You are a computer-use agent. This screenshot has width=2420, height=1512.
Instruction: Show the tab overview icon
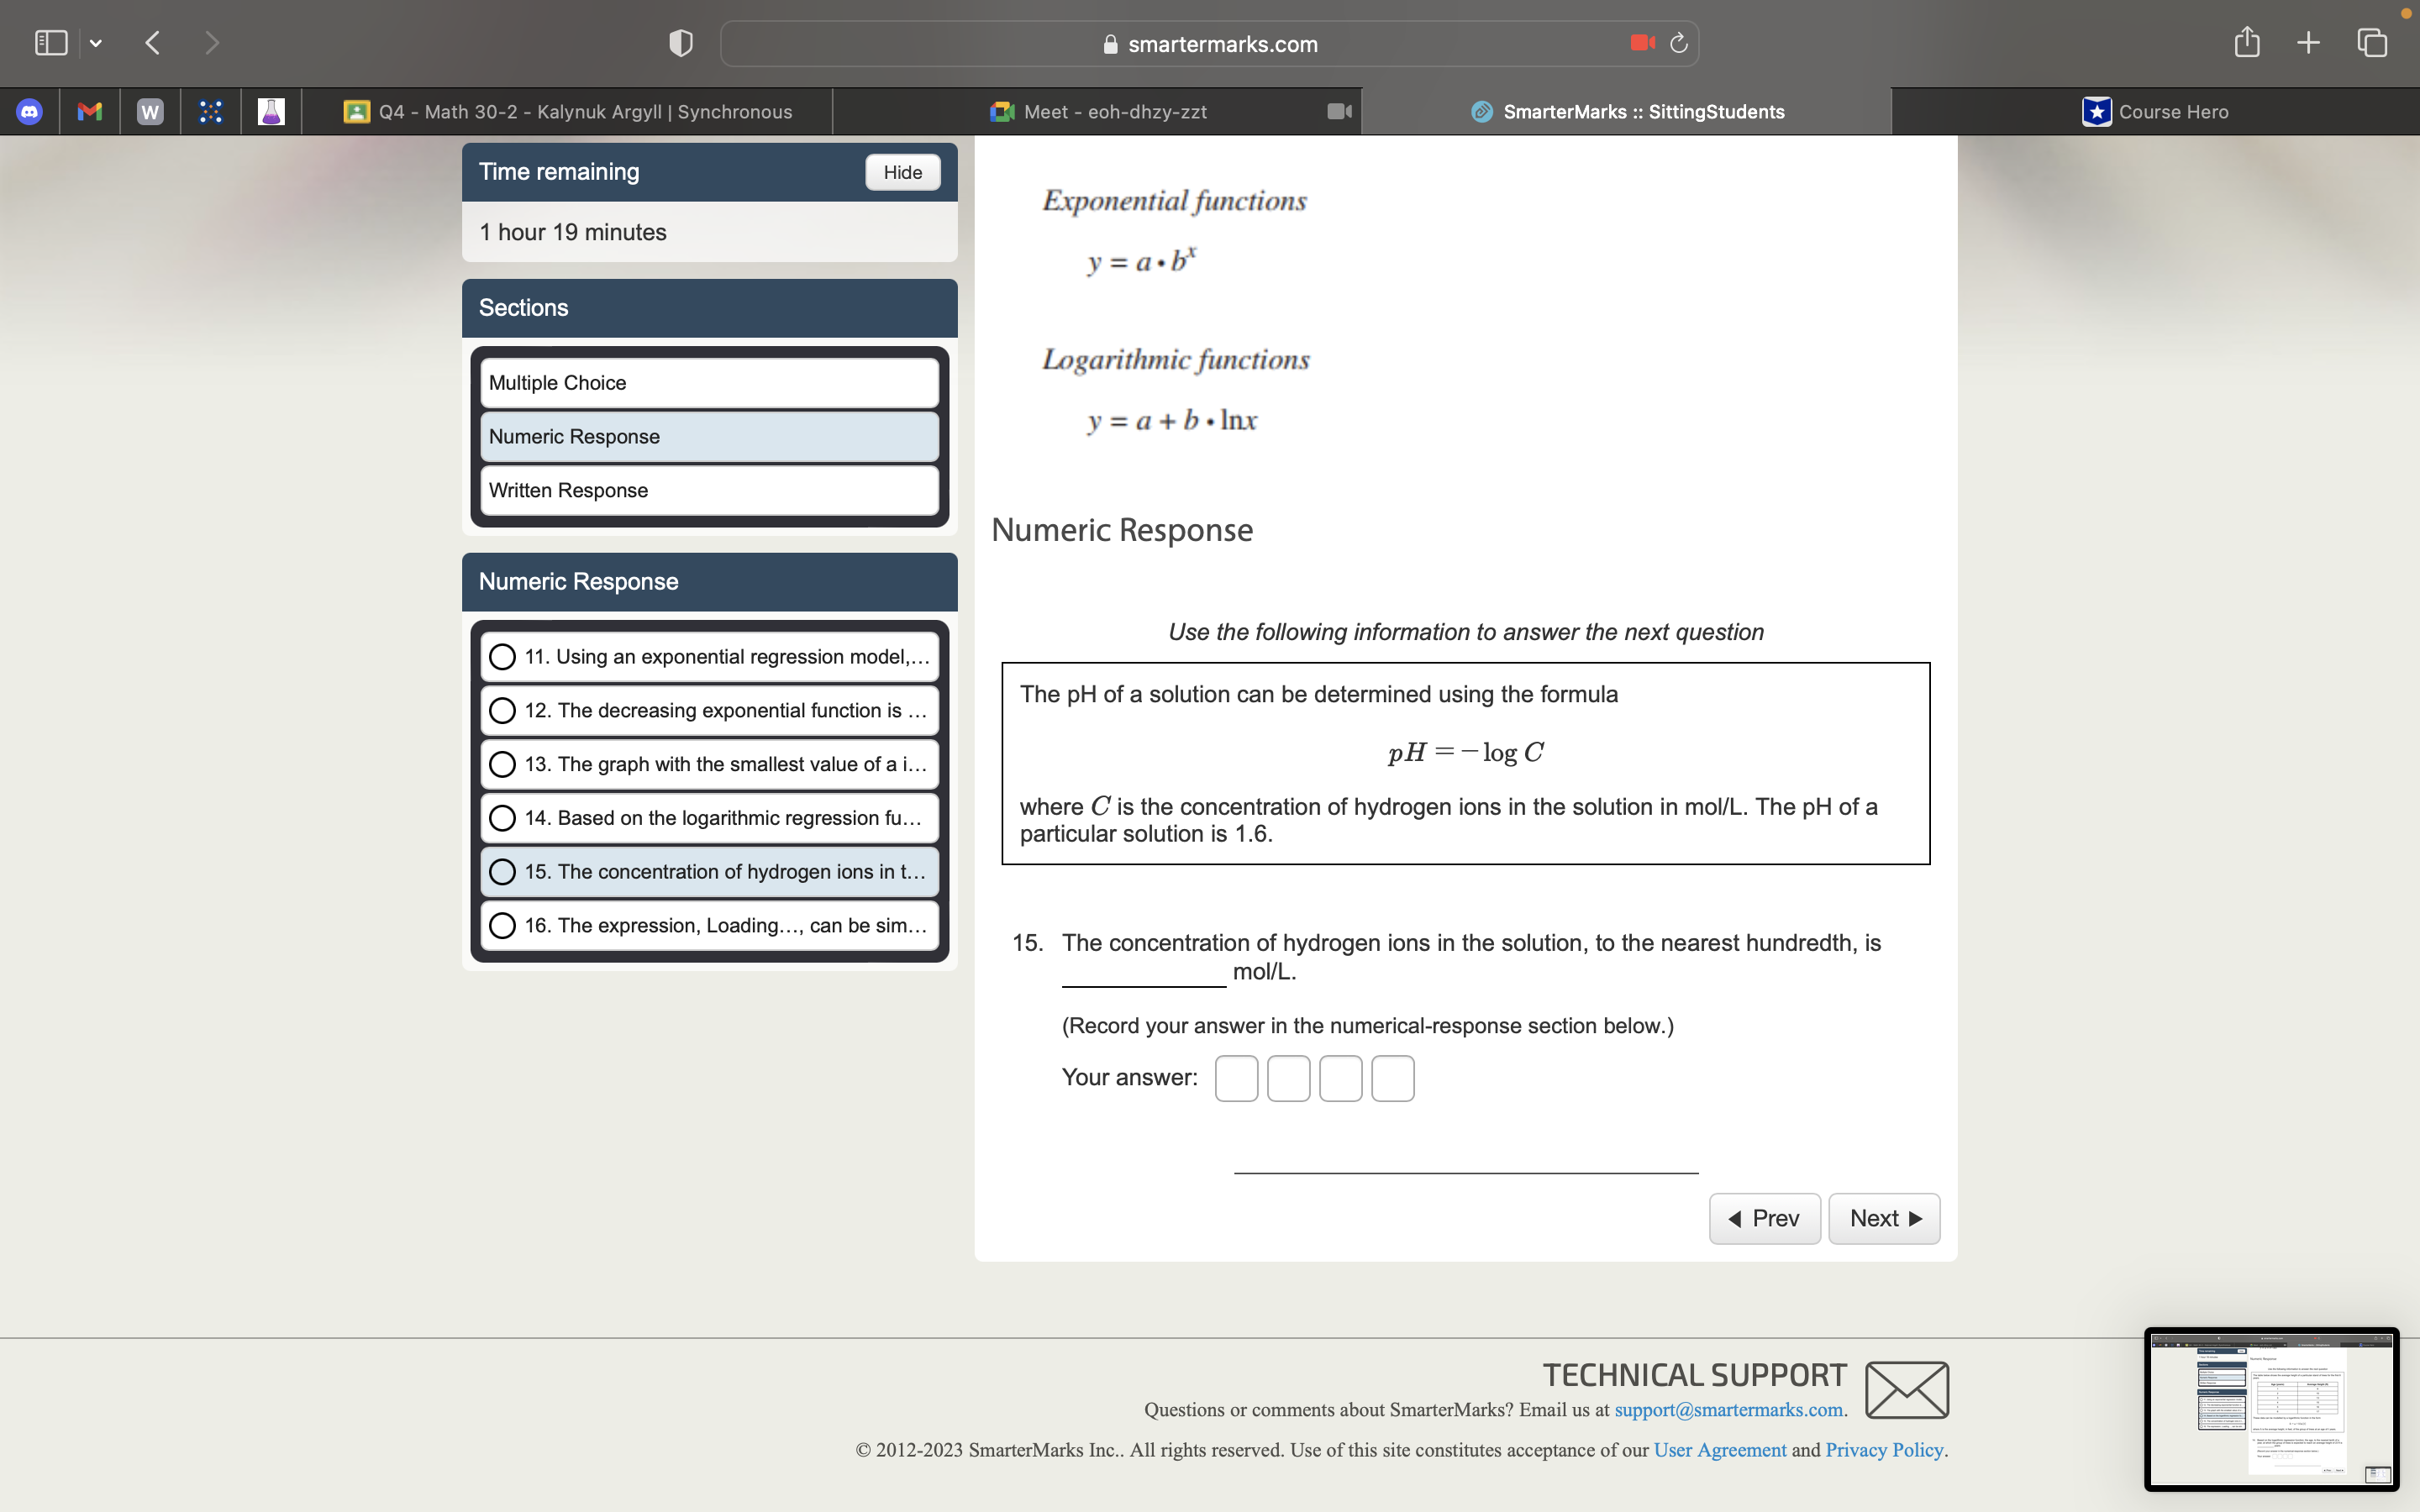[x=2372, y=43]
